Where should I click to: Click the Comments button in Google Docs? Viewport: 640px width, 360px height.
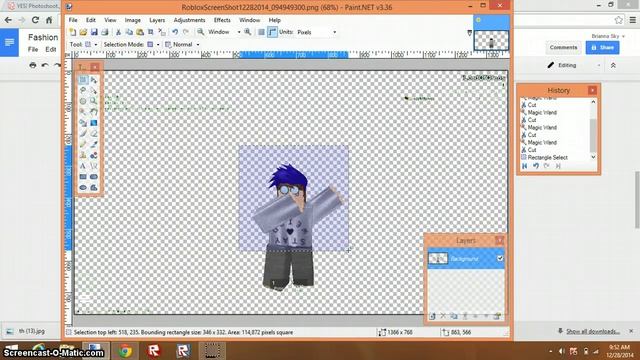(563, 47)
